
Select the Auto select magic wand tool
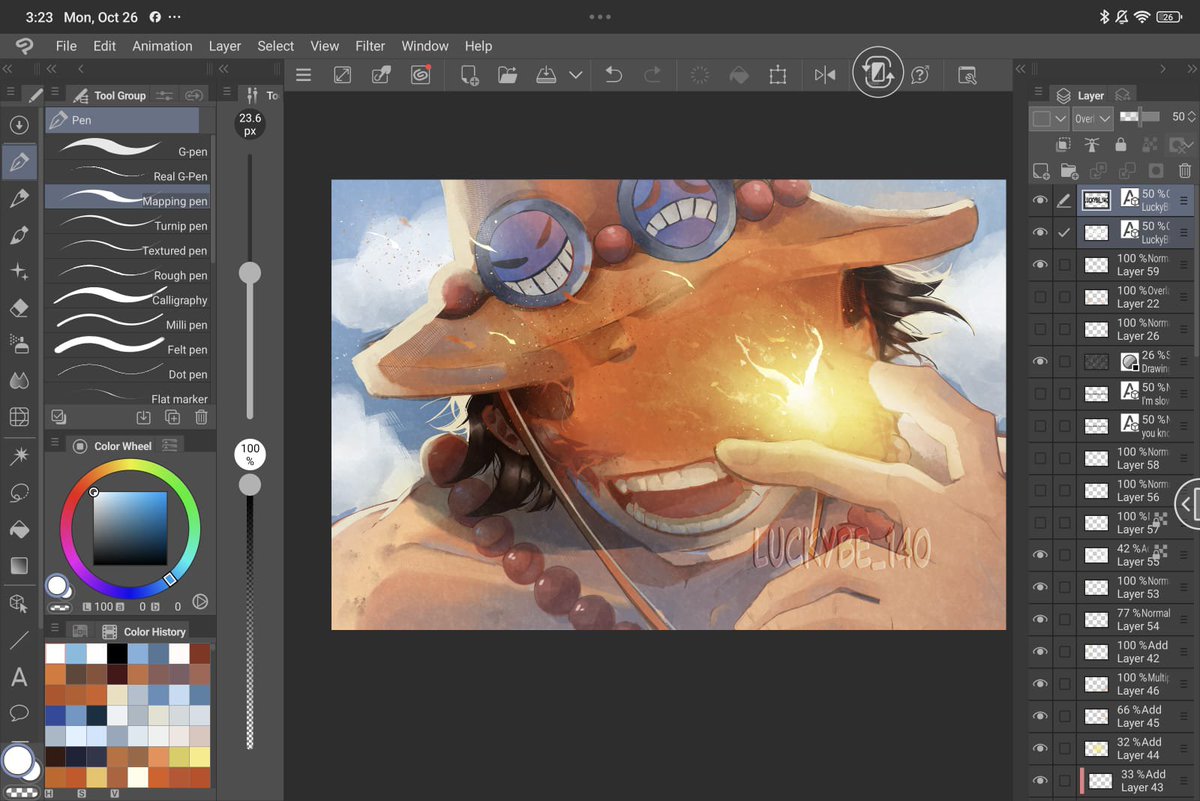[19, 455]
